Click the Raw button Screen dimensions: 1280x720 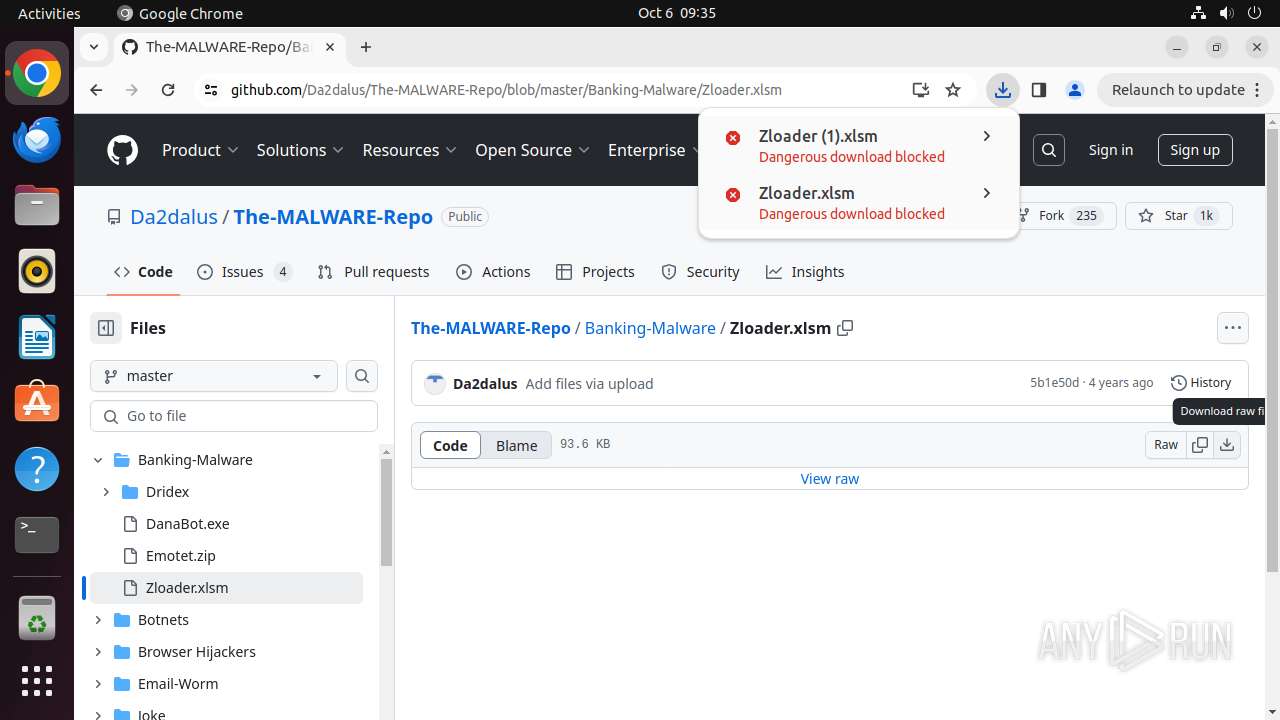[x=1166, y=445]
